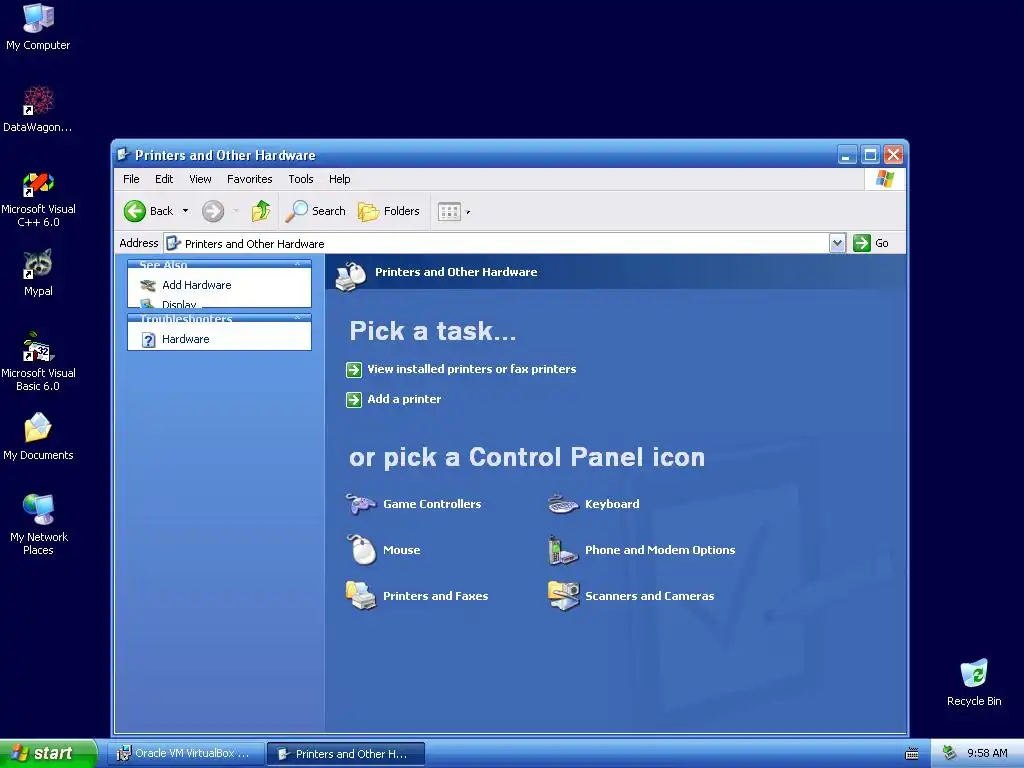Click green arrow beside View installed printers
Screen dimensions: 1024x768
353,370
